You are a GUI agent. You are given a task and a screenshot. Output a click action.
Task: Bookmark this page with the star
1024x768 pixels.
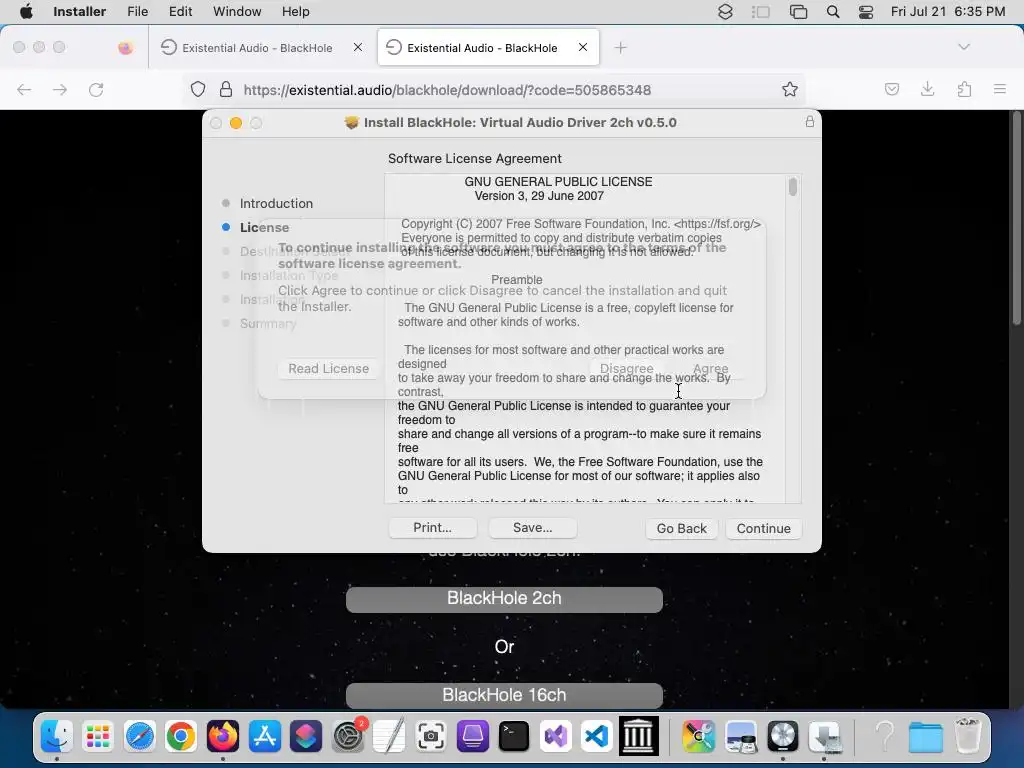click(790, 89)
